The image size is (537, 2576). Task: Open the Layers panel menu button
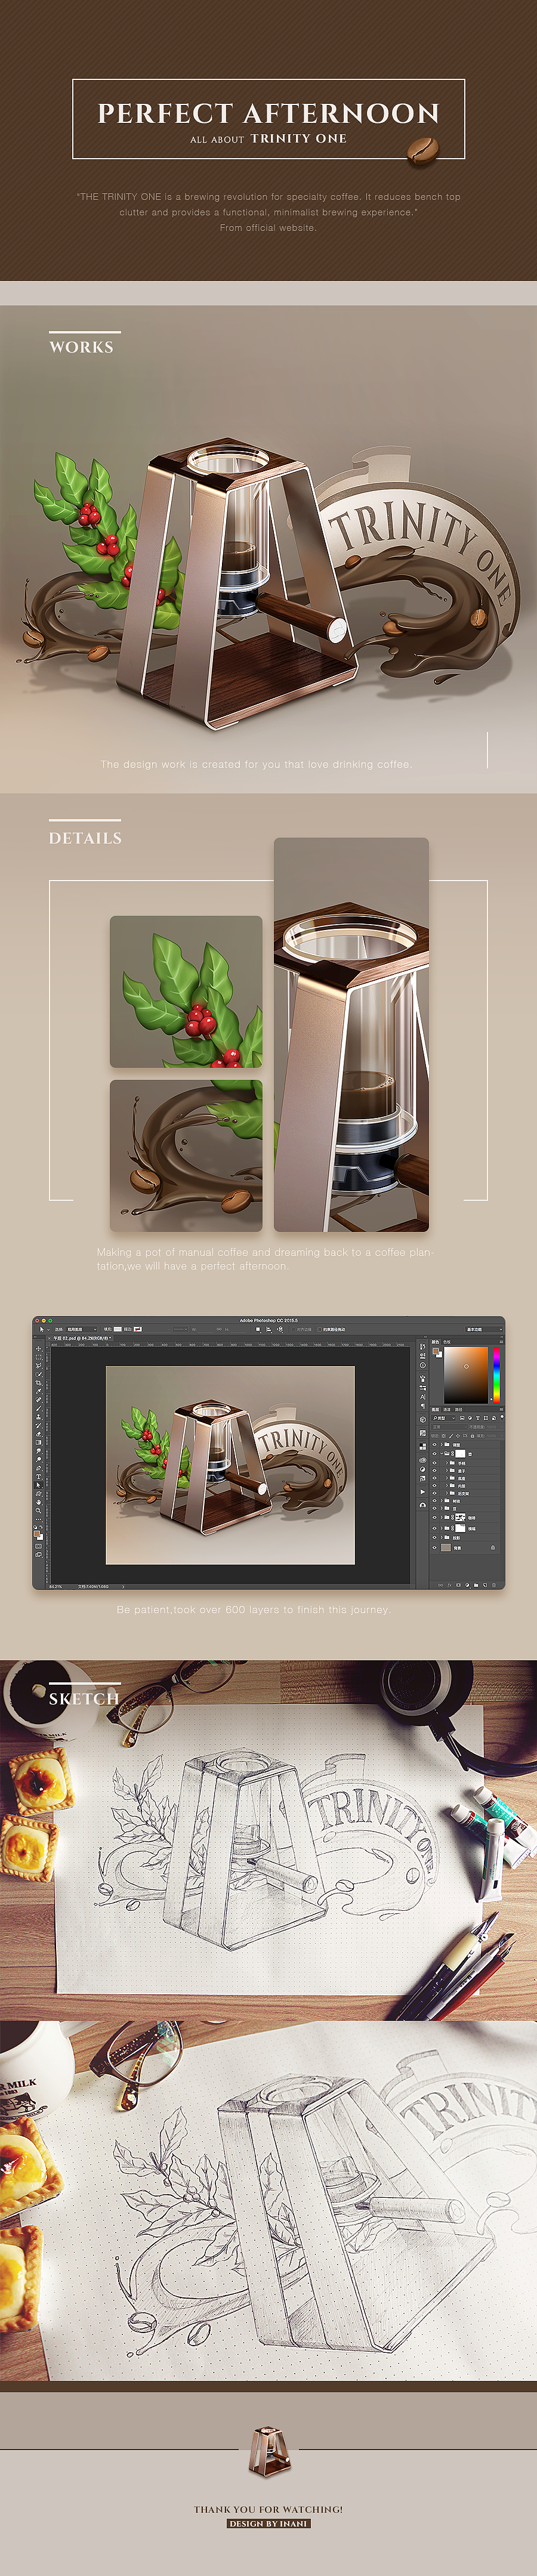[x=501, y=1410]
